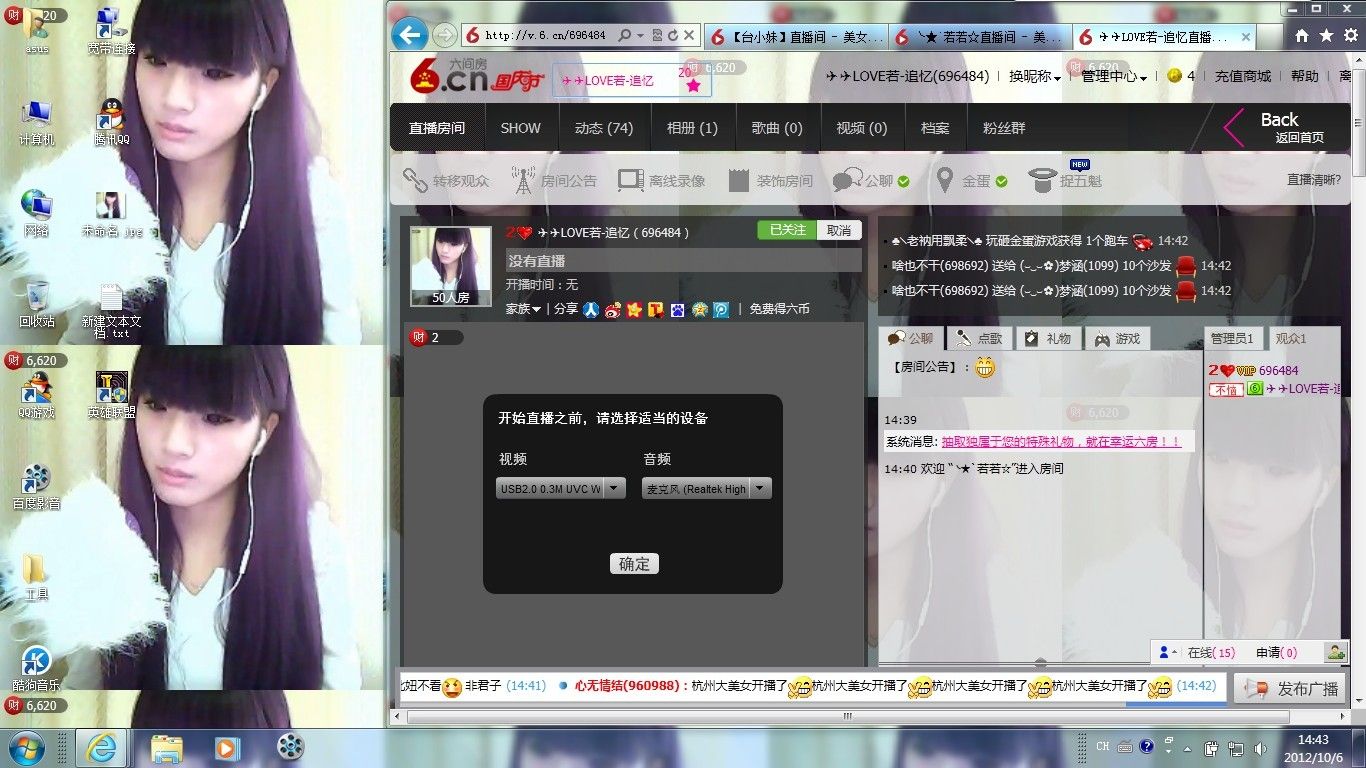Click the address bar stop X icon

click(x=689, y=35)
